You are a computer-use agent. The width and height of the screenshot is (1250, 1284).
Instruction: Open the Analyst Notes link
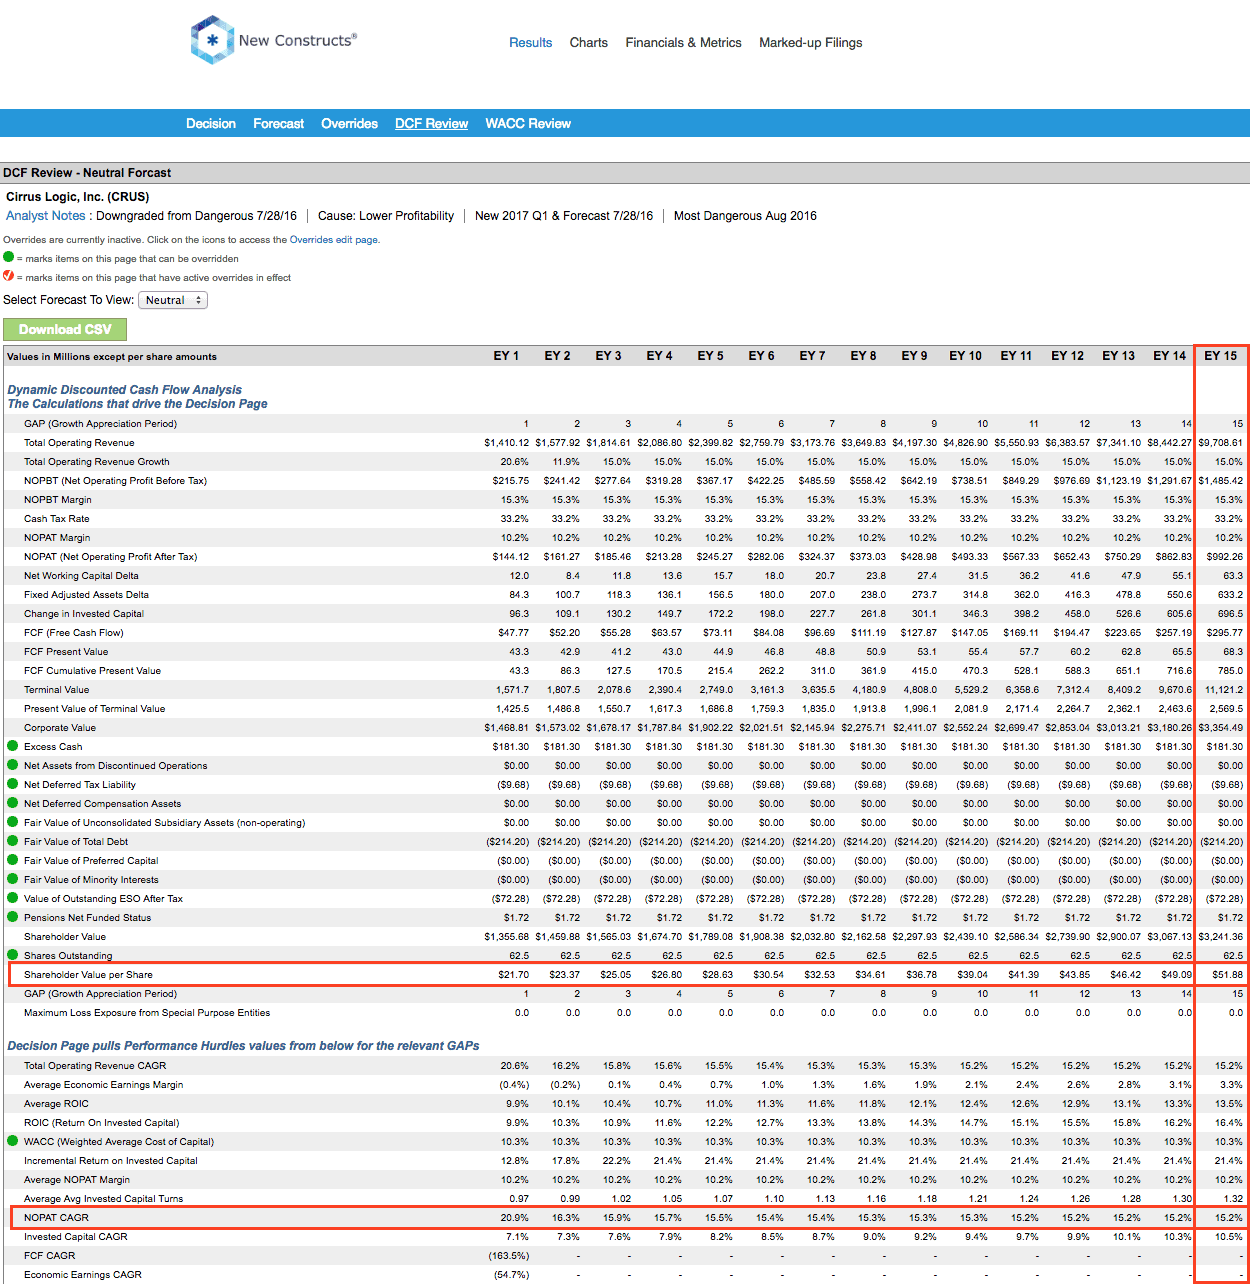[46, 216]
